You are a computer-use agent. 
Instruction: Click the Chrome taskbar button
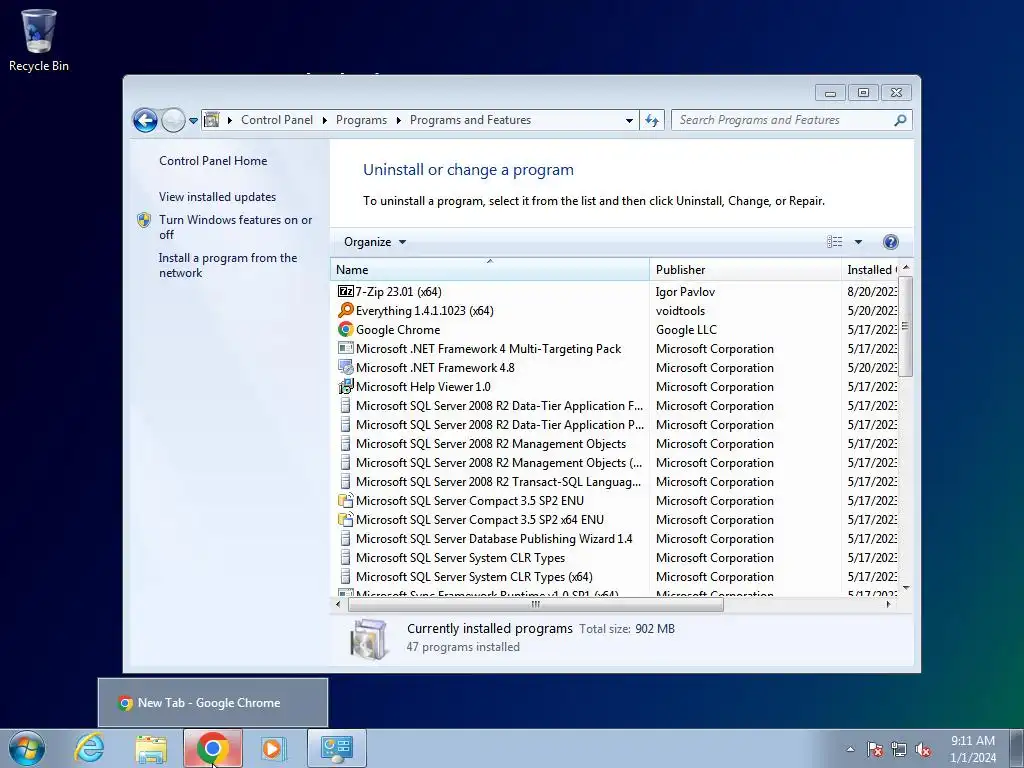(x=213, y=748)
